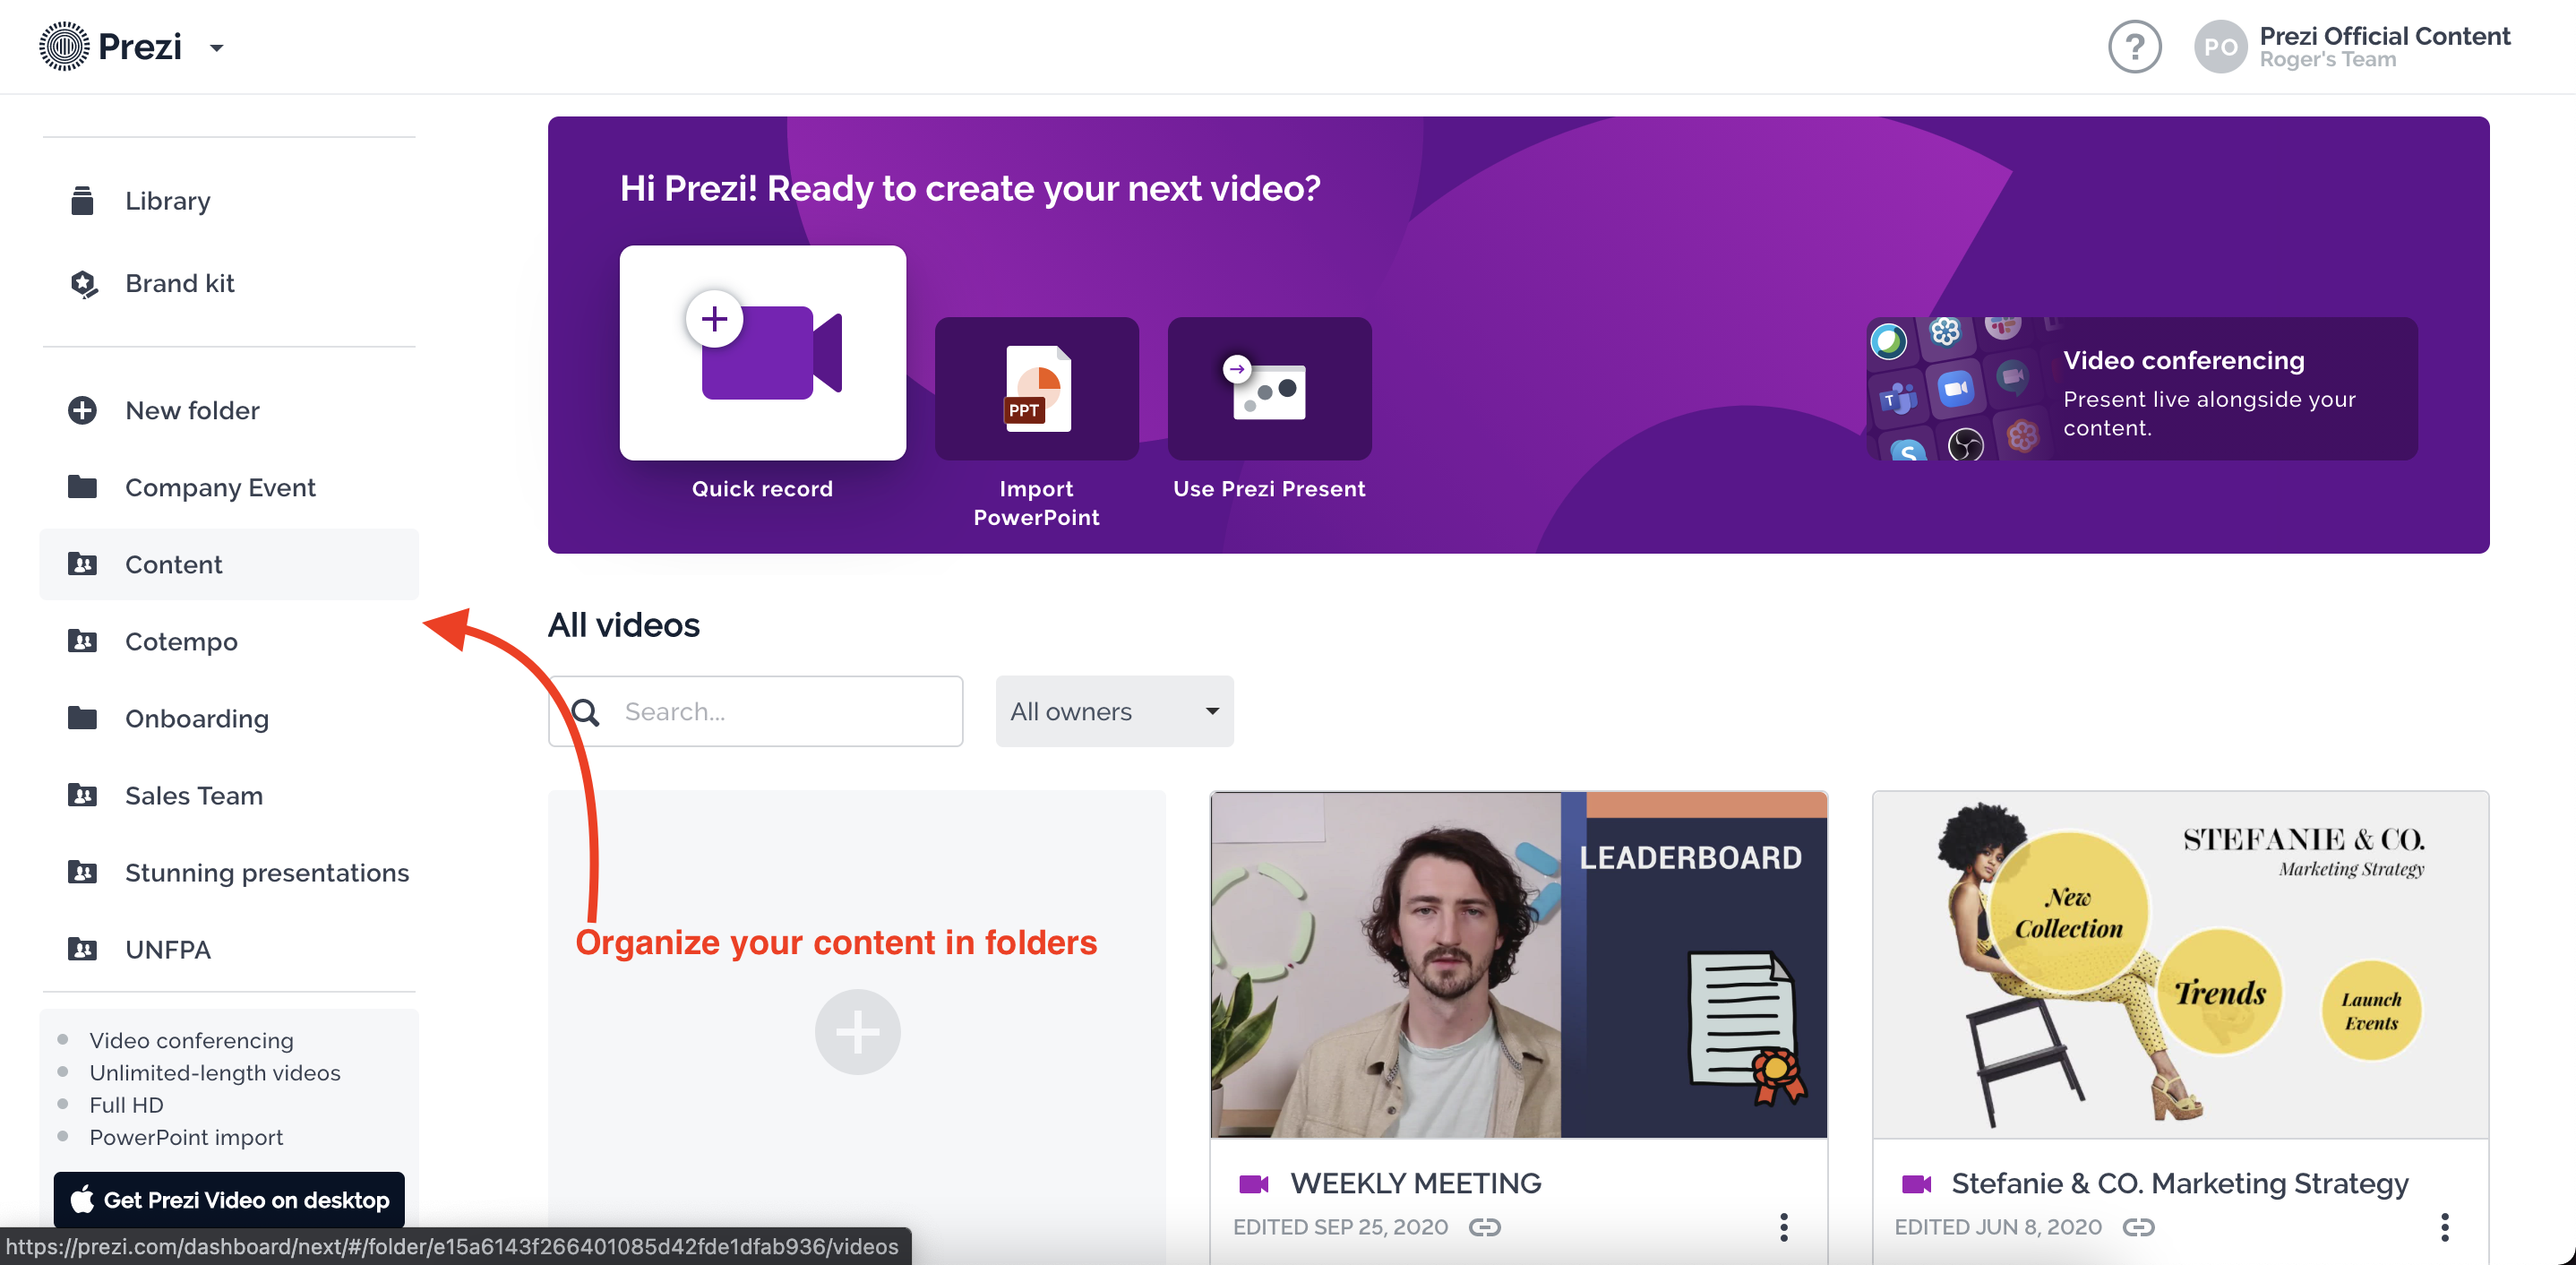Viewport: 2576px width, 1265px height.
Task: Focus the Search videos input field
Action: 755,711
